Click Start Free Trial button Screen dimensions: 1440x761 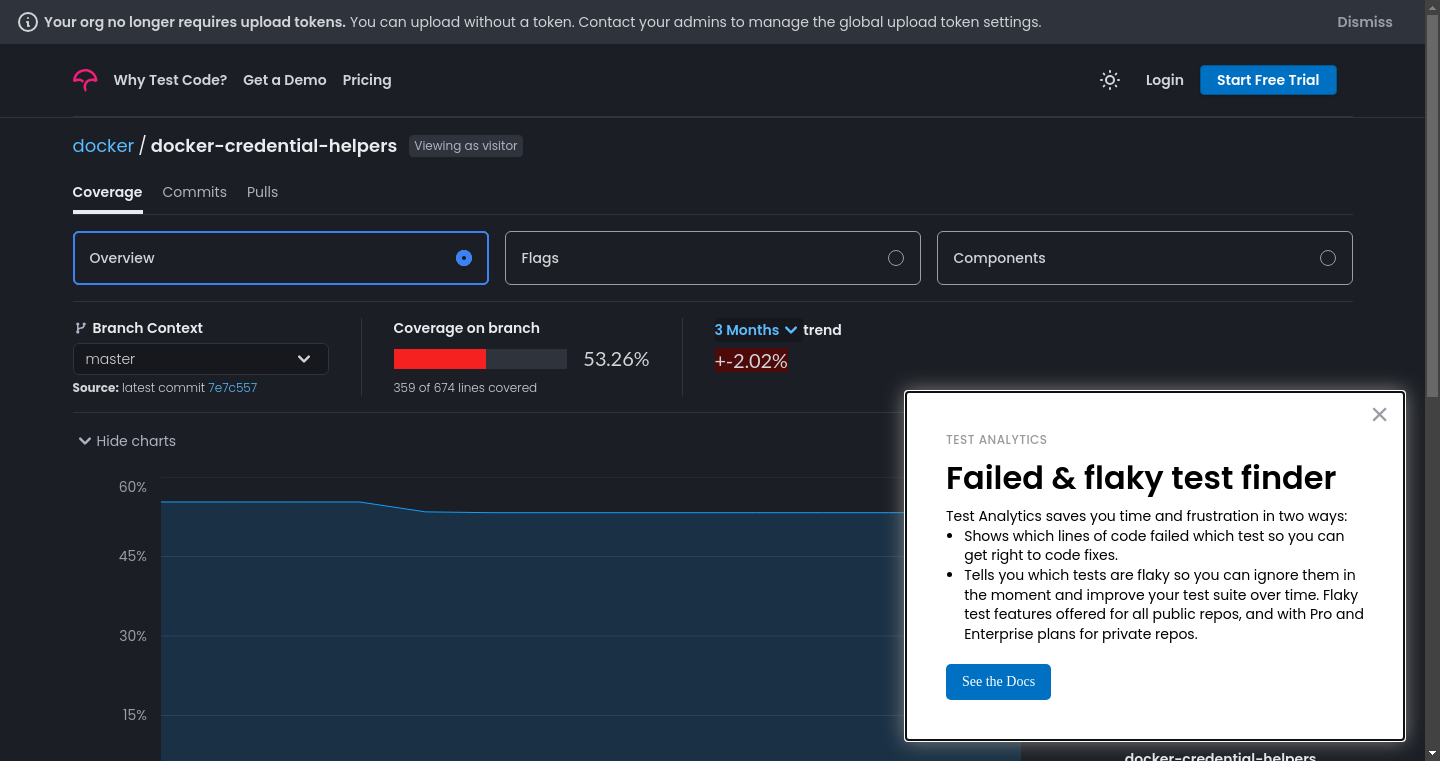1268,80
